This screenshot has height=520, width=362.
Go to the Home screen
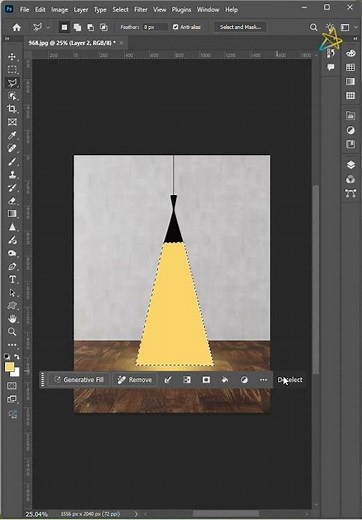(16, 27)
